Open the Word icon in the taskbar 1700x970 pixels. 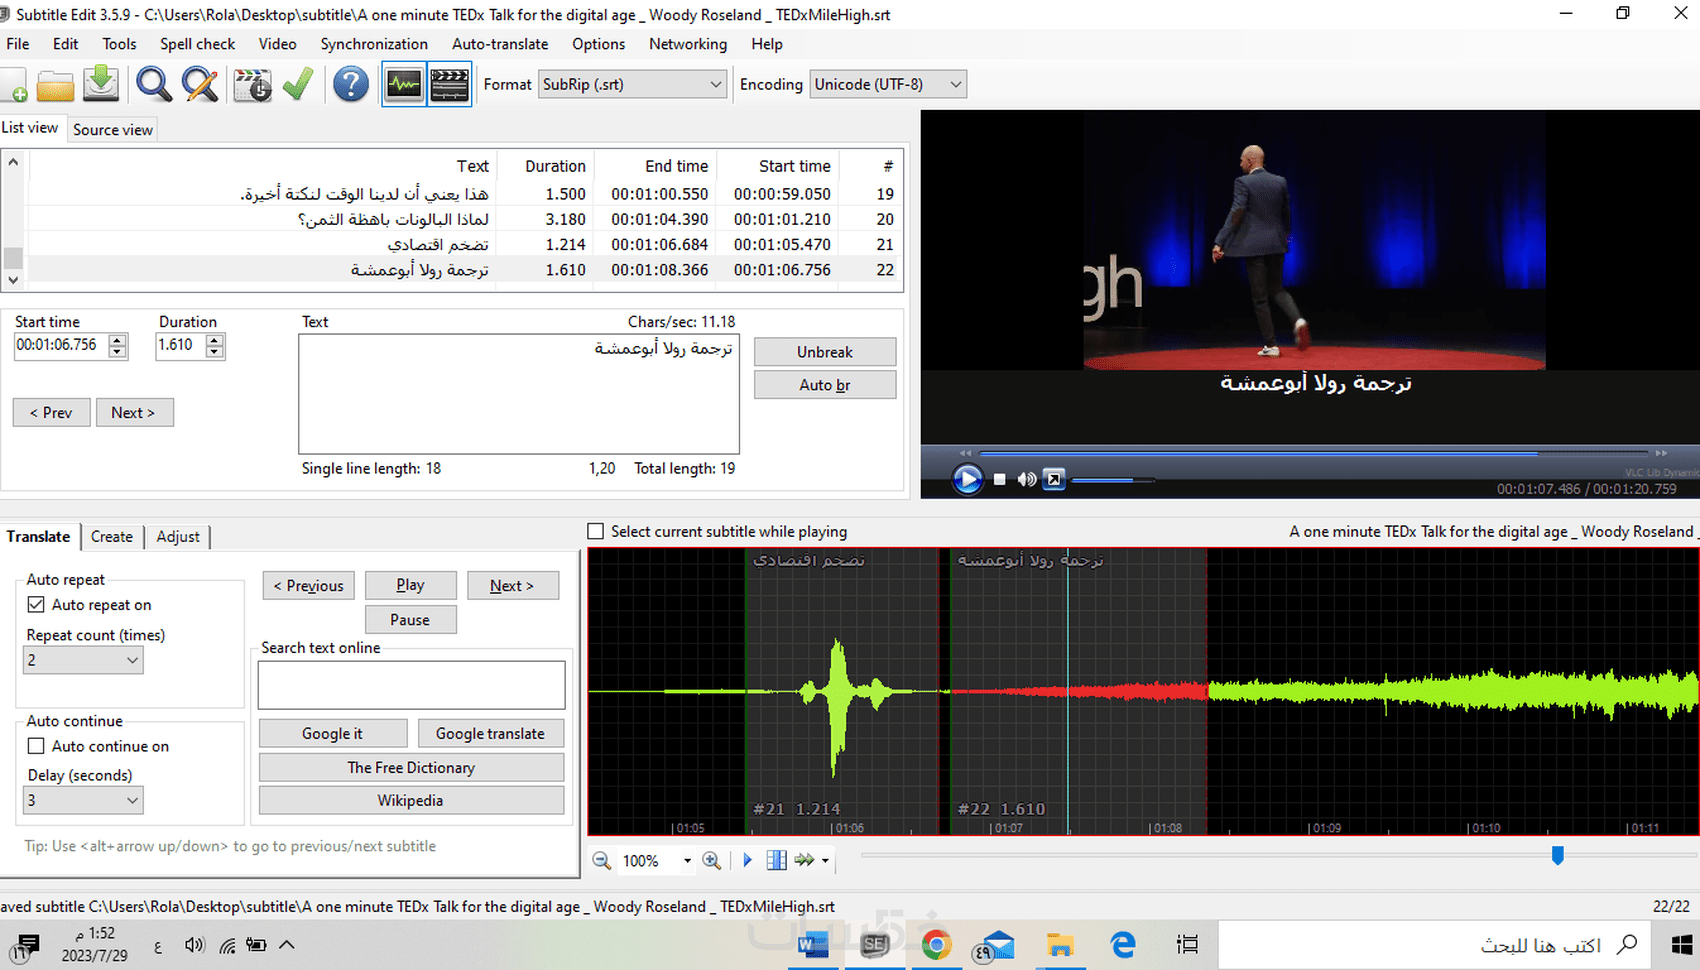pos(813,945)
